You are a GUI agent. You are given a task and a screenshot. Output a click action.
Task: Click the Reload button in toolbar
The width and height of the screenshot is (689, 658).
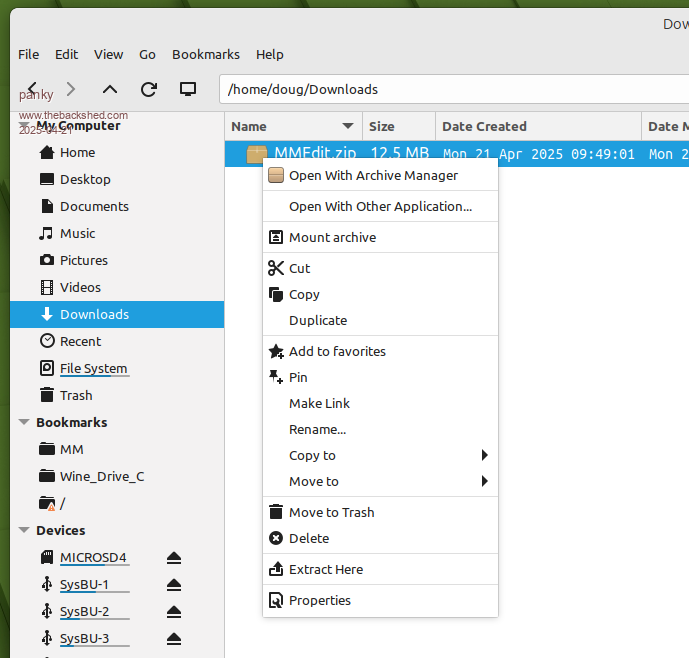coord(149,89)
